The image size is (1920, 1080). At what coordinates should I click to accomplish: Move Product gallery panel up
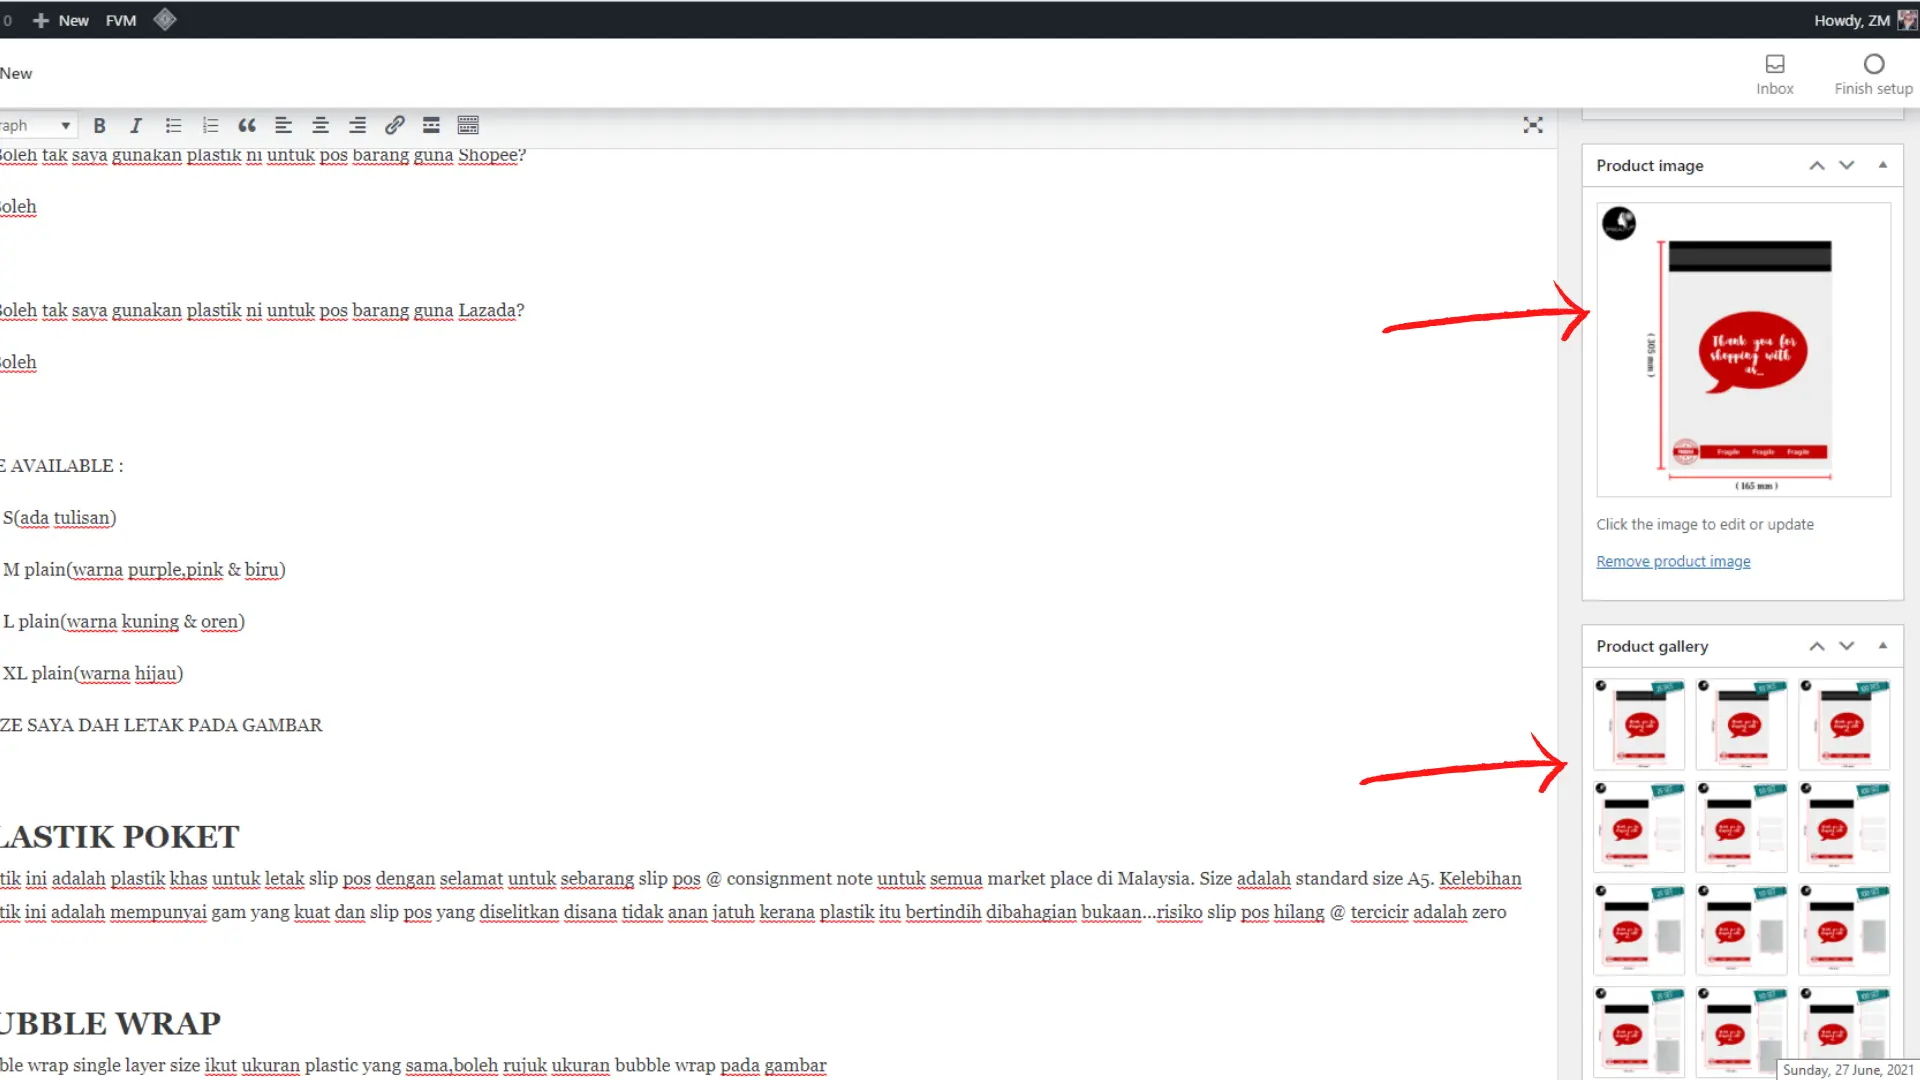click(1817, 646)
